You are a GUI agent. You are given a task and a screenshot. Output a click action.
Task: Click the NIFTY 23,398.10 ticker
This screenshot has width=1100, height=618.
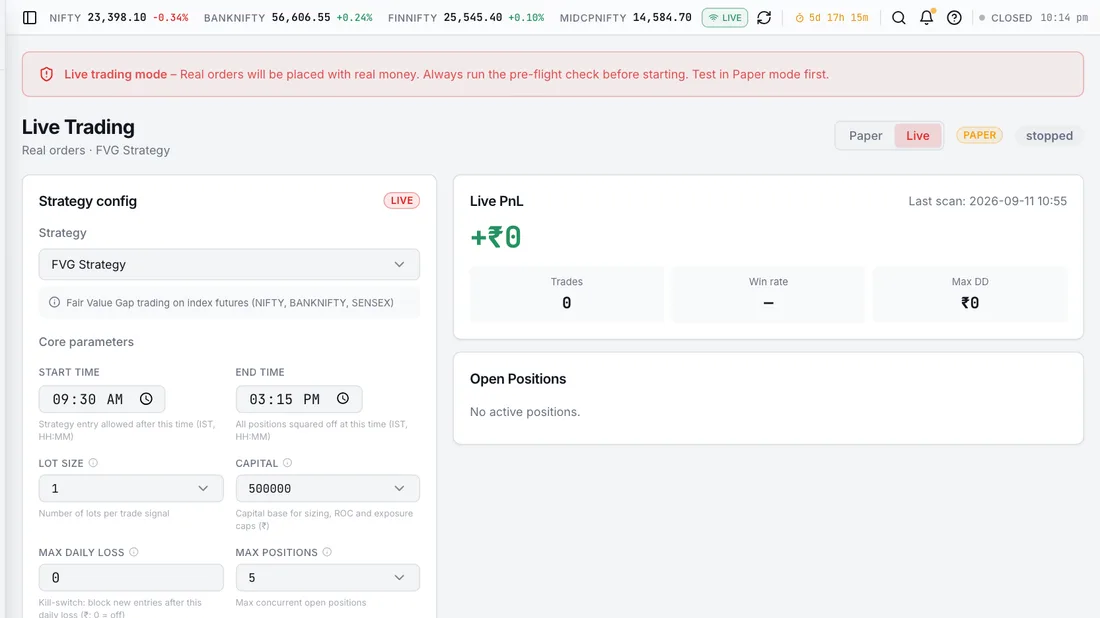pyautogui.click(x=119, y=18)
